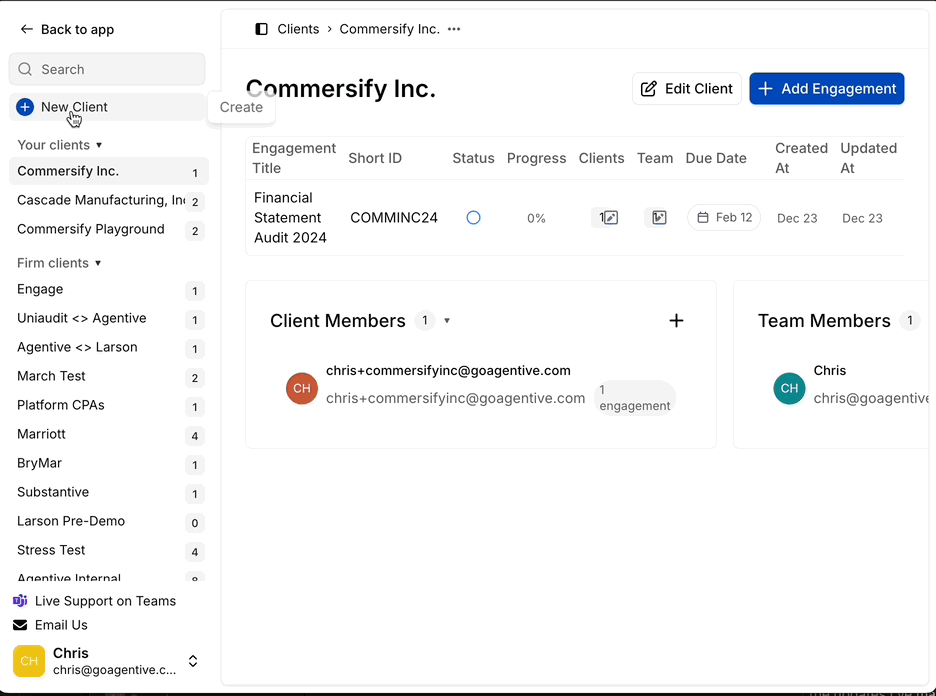Click the Add Engagement button
This screenshot has width=936, height=696.
coord(826,88)
